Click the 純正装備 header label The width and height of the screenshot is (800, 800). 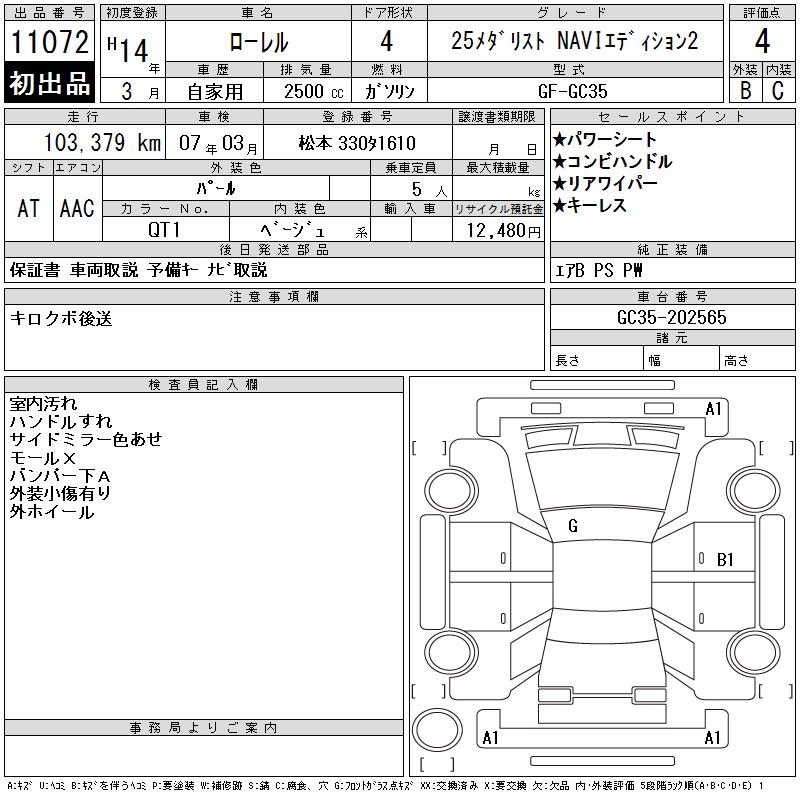[x=672, y=249]
